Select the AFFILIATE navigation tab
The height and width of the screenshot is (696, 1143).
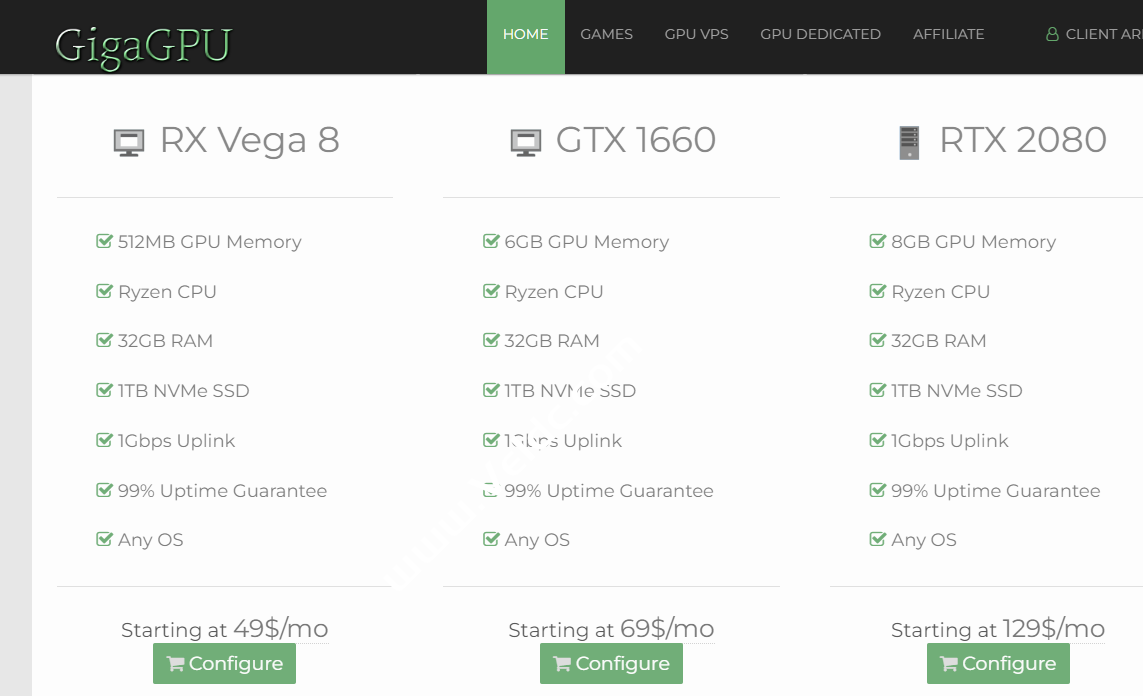pyautogui.click(x=948, y=33)
